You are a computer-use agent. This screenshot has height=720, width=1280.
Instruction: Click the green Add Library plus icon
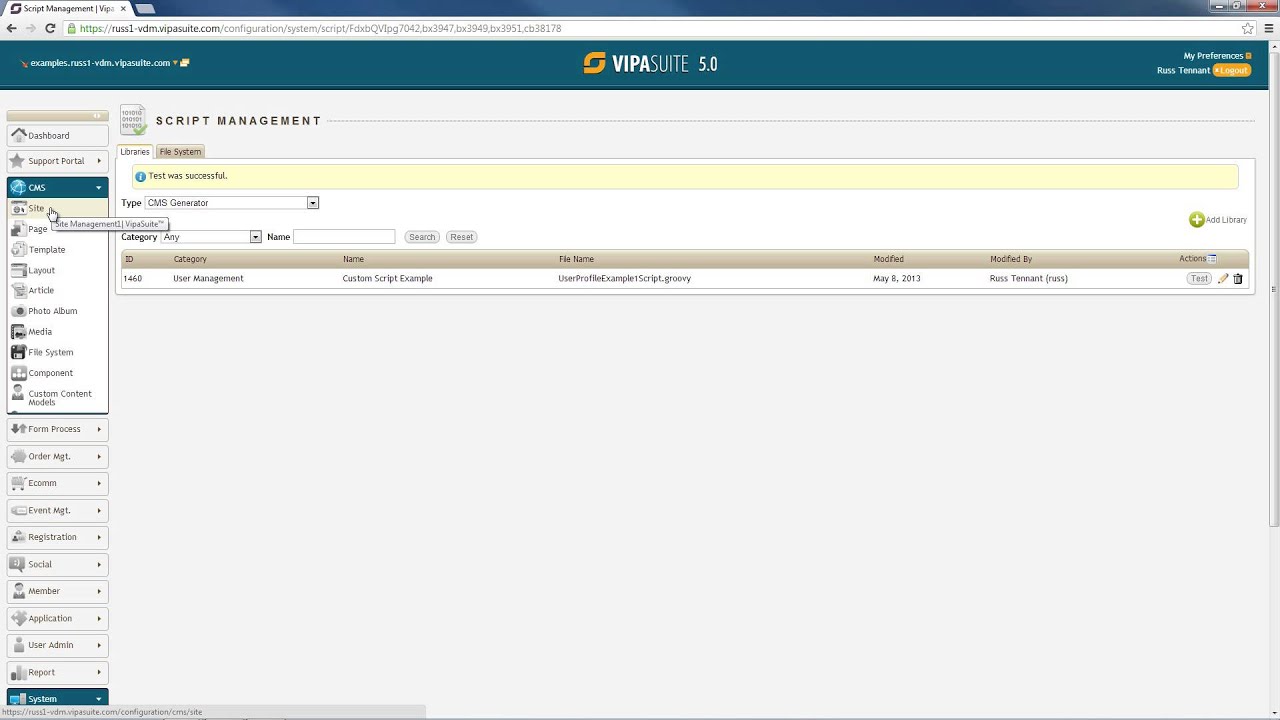click(x=1196, y=220)
